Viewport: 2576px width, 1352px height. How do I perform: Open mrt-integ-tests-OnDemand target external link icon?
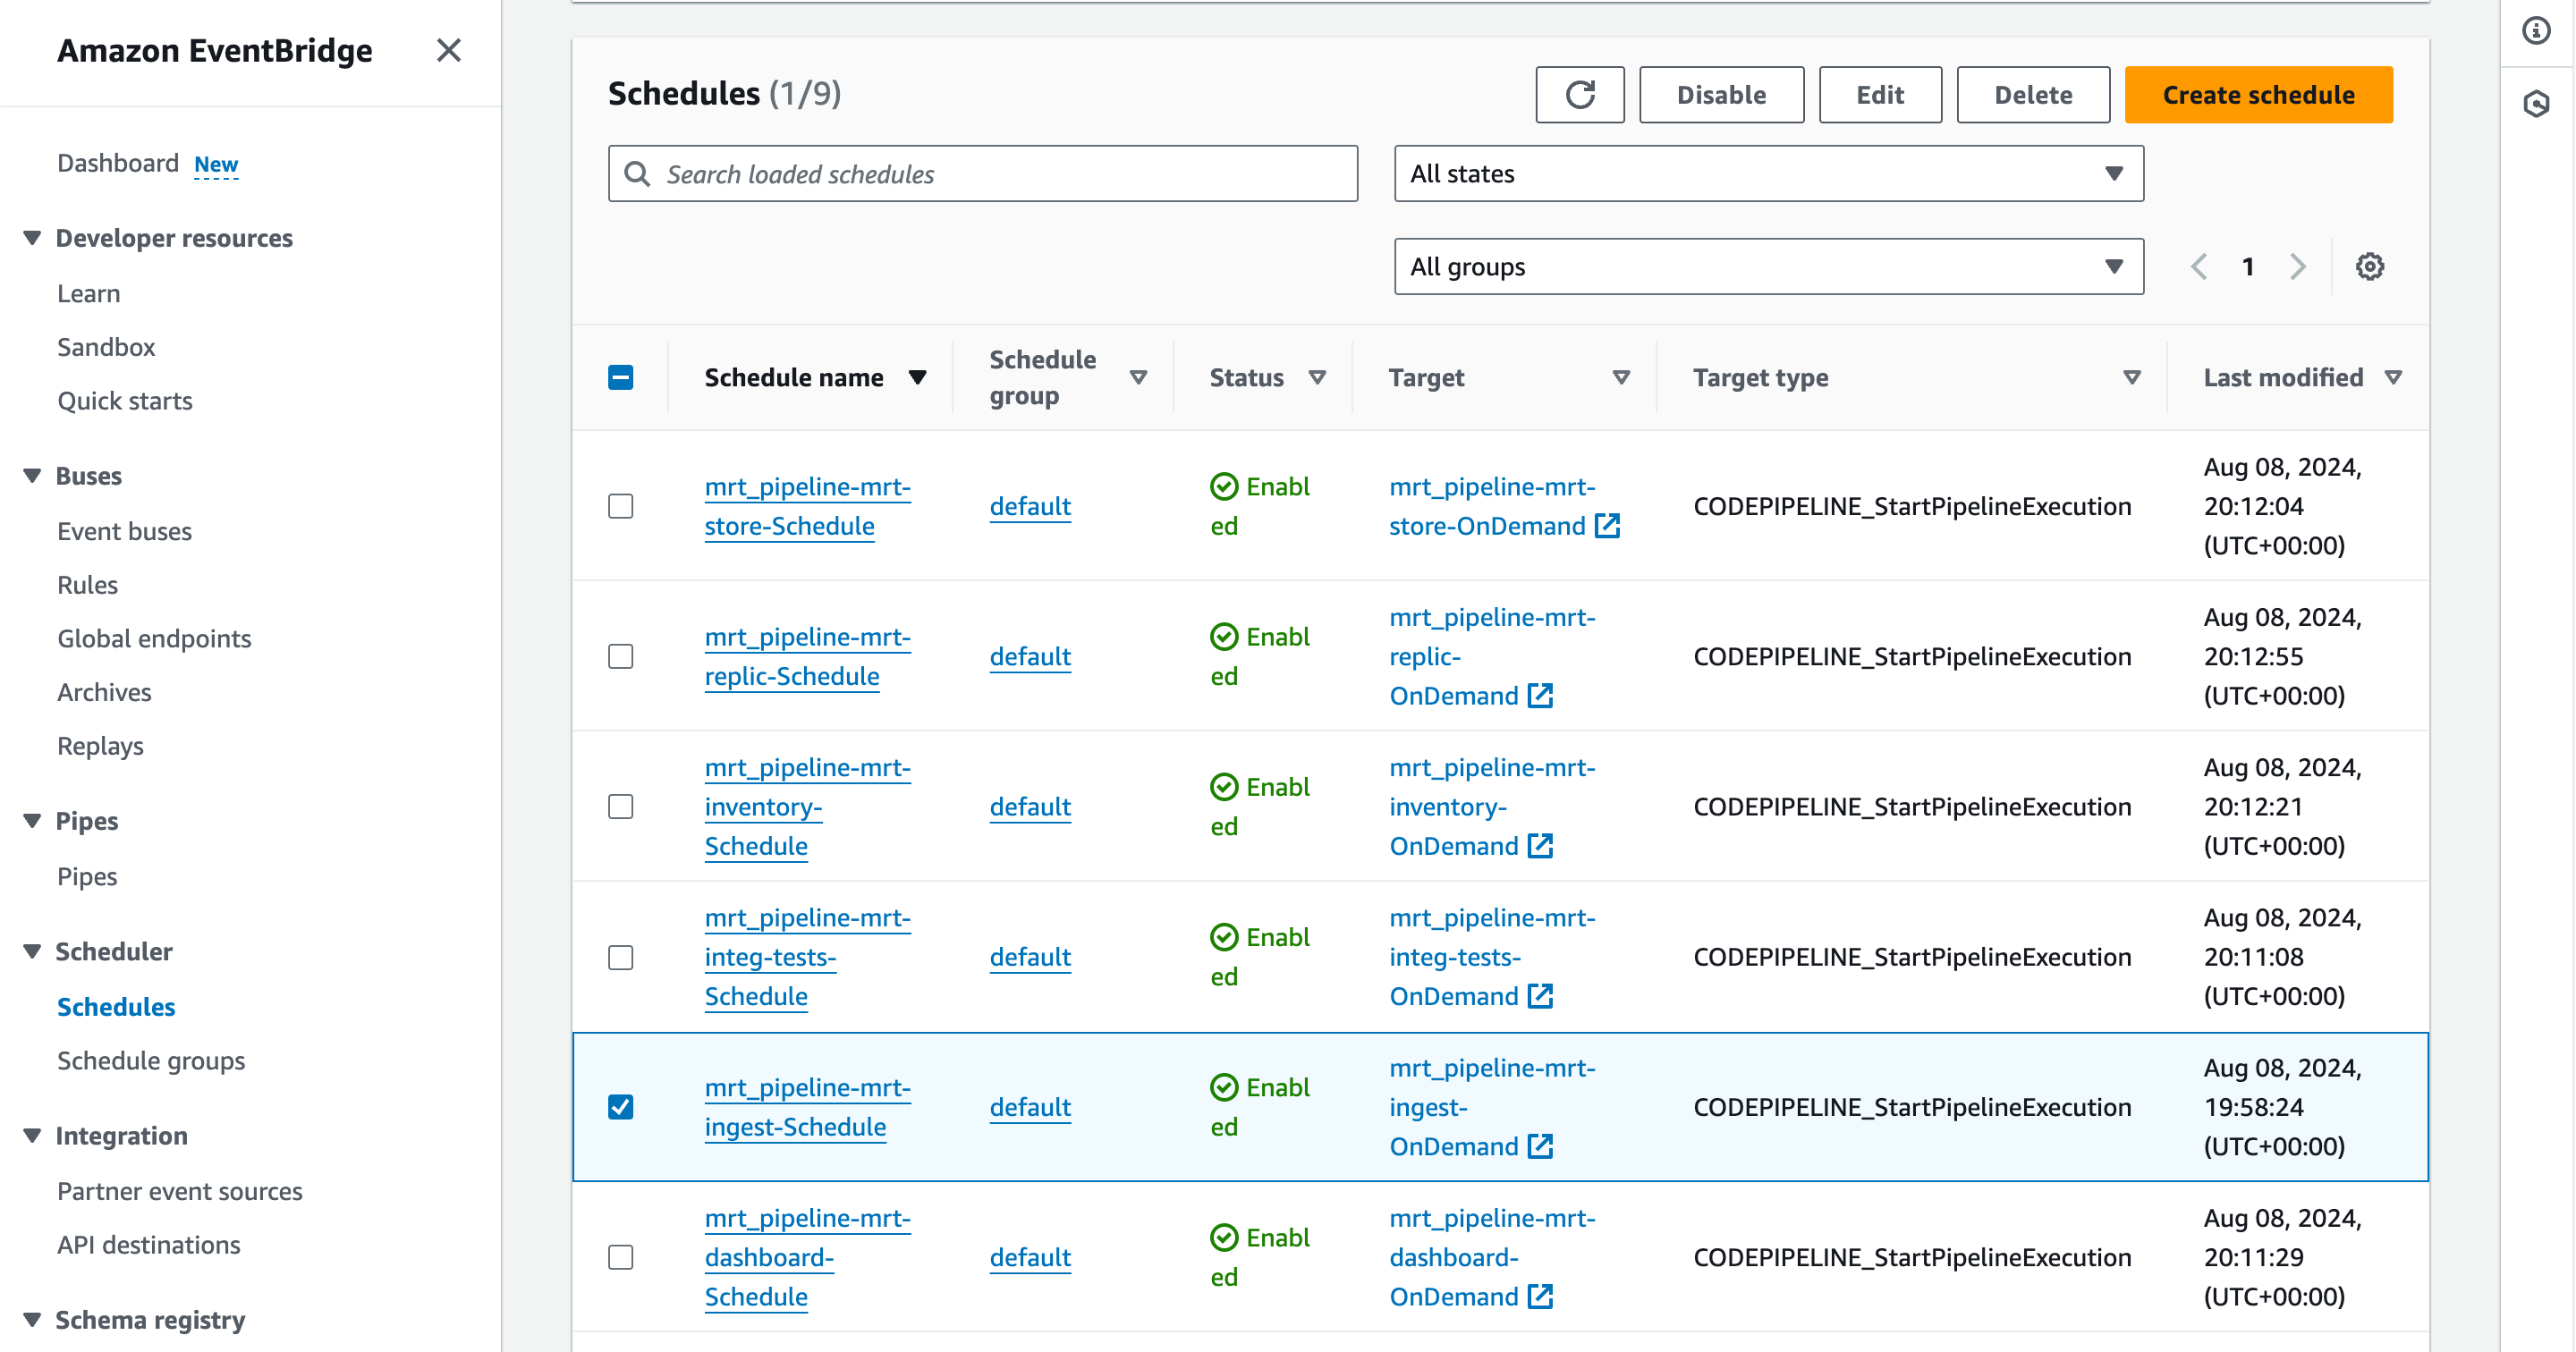click(1540, 996)
